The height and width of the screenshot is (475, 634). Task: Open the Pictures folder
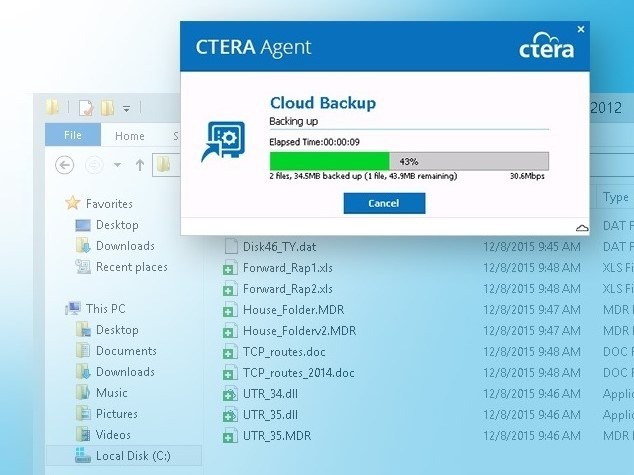coord(117,414)
